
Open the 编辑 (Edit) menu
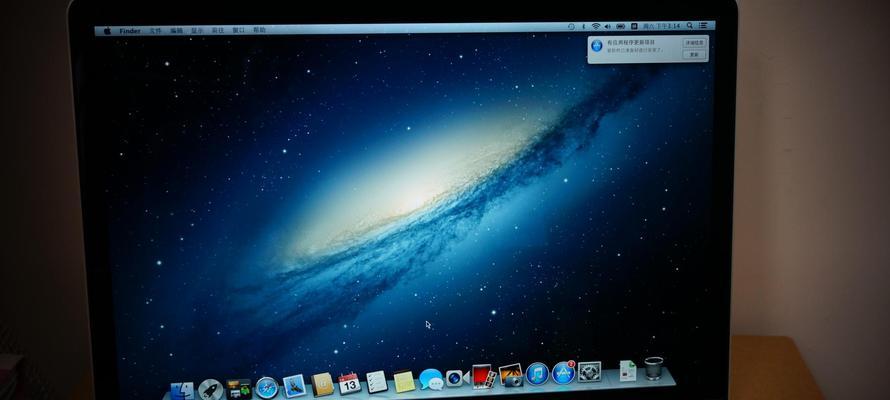point(177,30)
